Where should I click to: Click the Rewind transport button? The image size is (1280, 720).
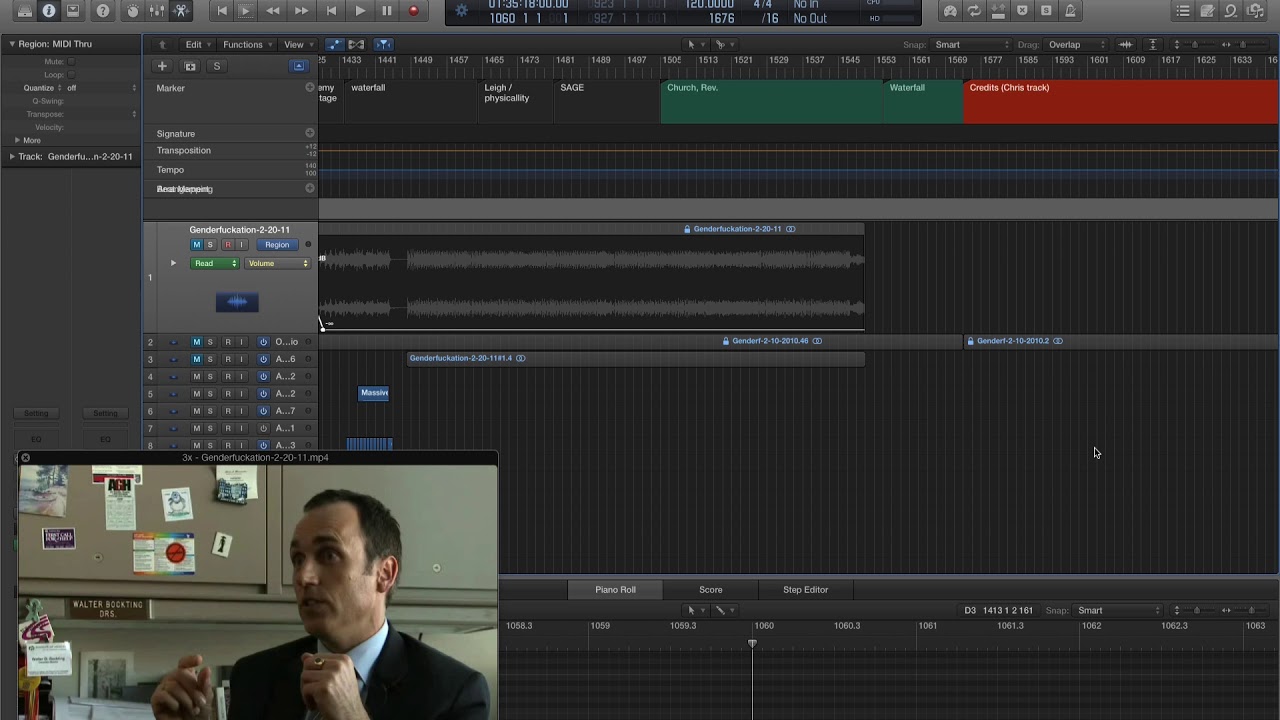pos(273,11)
